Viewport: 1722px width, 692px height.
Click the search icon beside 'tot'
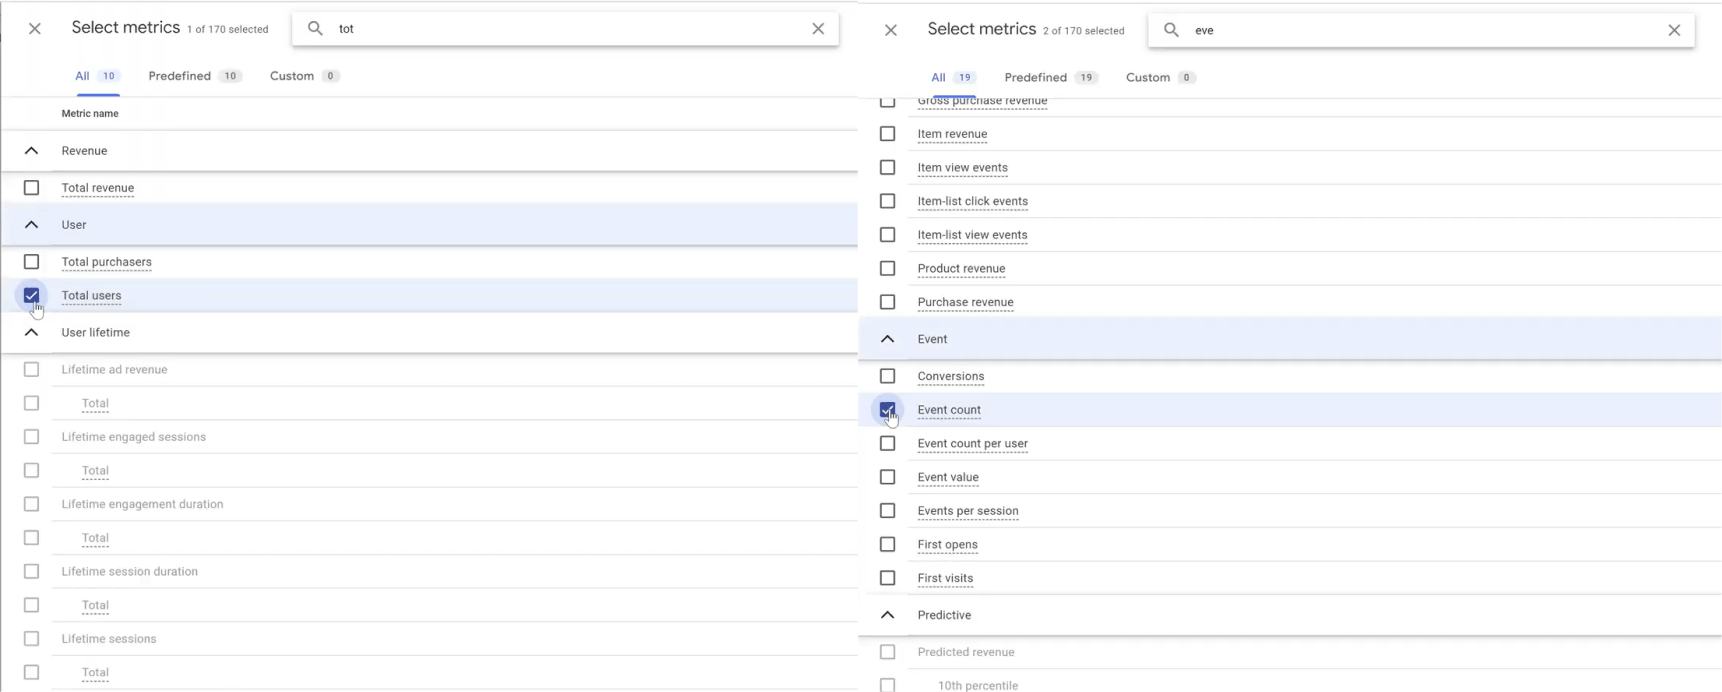click(315, 28)
